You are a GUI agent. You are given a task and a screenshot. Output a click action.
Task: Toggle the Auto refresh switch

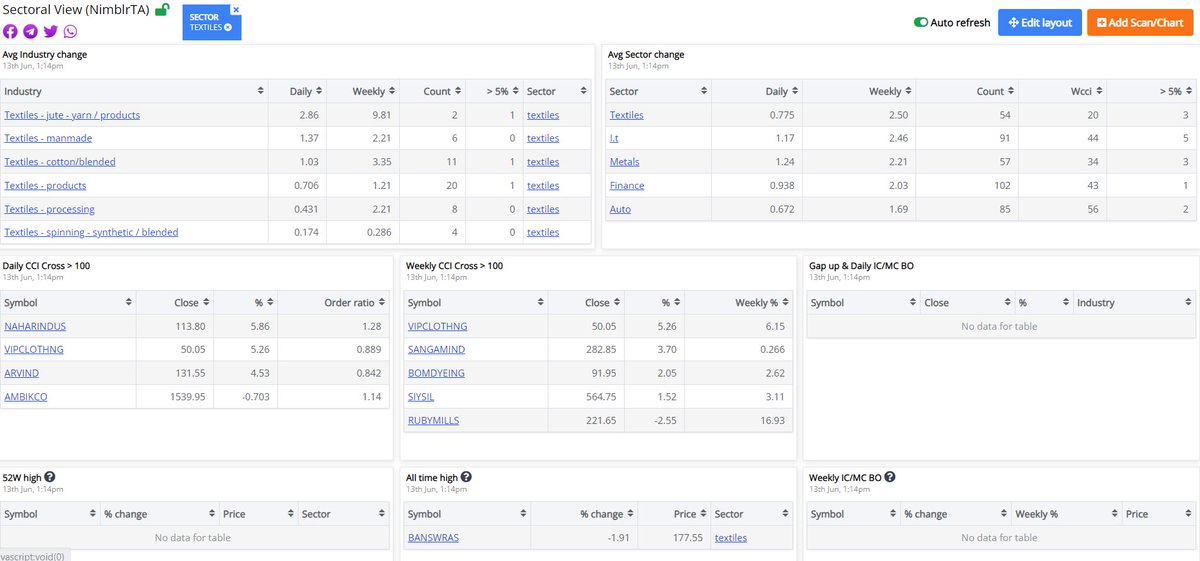(920, 23)
